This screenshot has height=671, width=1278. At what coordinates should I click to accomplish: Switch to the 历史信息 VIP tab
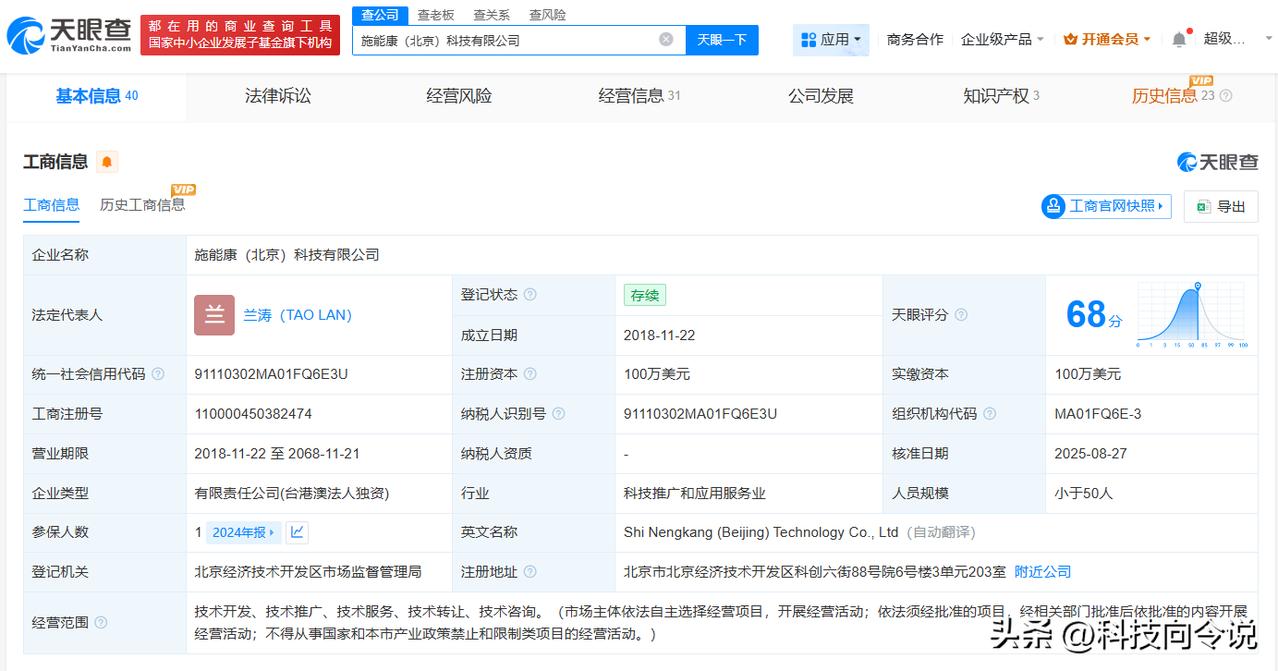pos(1172,94)
